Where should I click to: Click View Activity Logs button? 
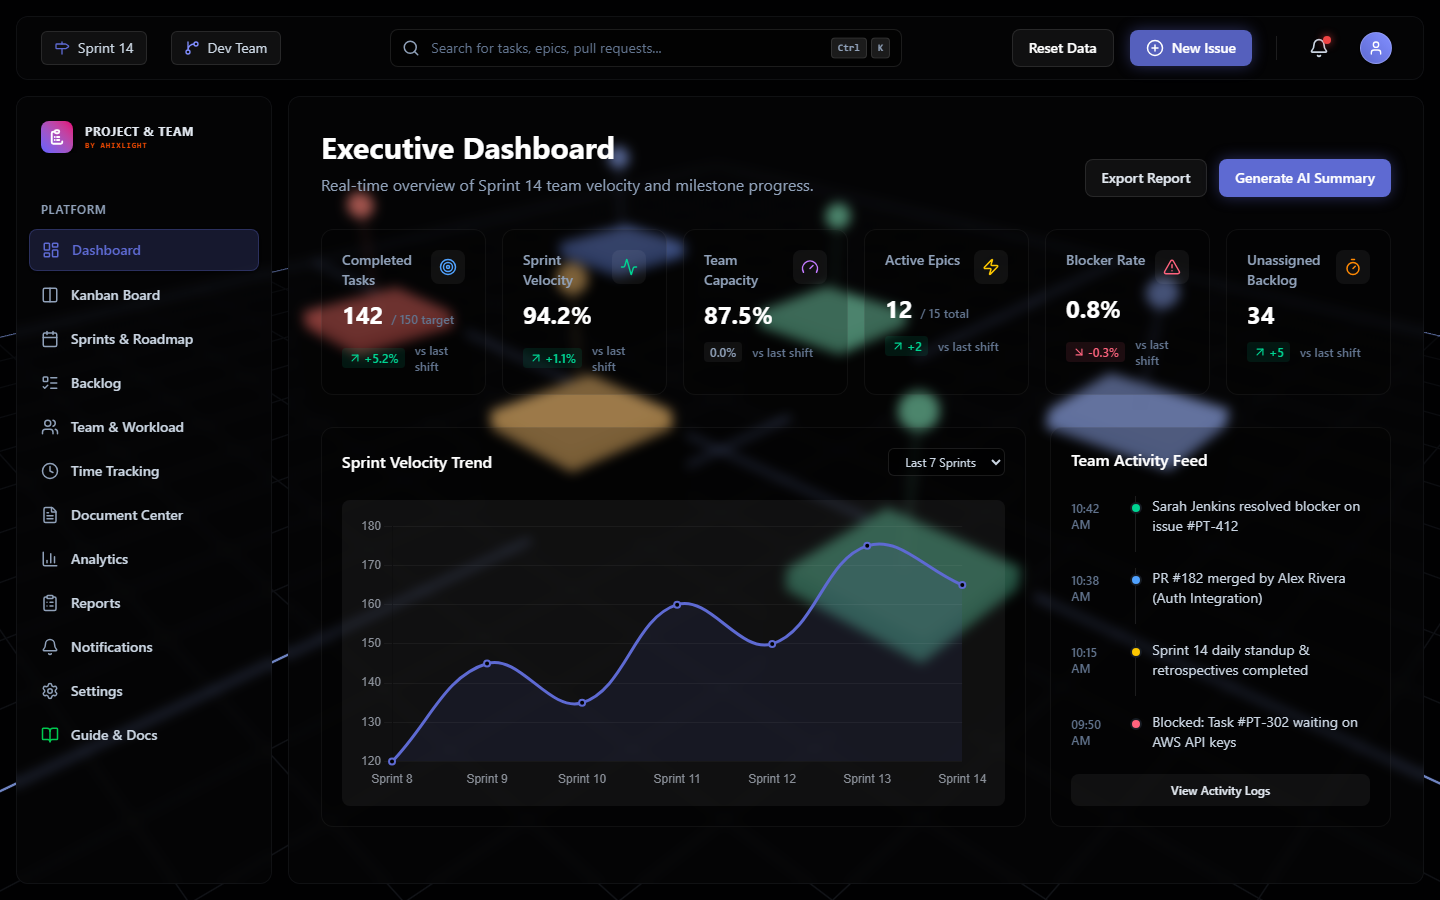(1220, 790)
